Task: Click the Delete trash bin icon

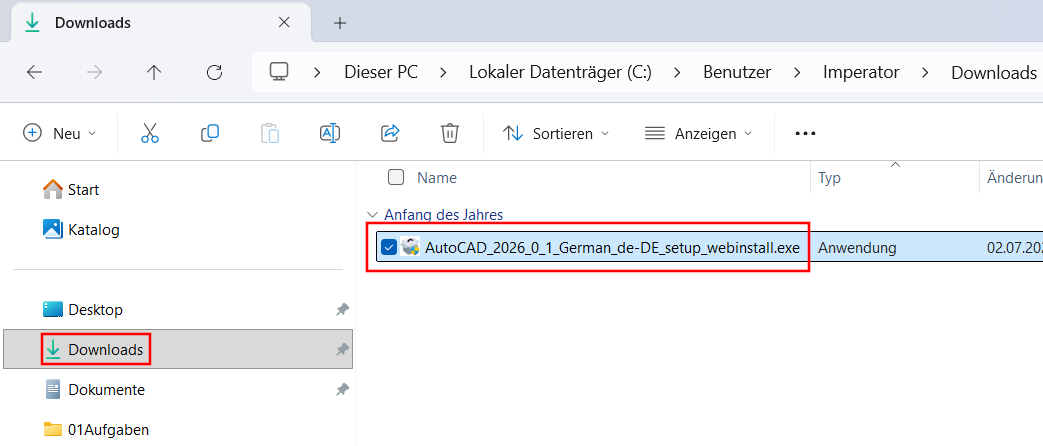Action: point(450,133)
